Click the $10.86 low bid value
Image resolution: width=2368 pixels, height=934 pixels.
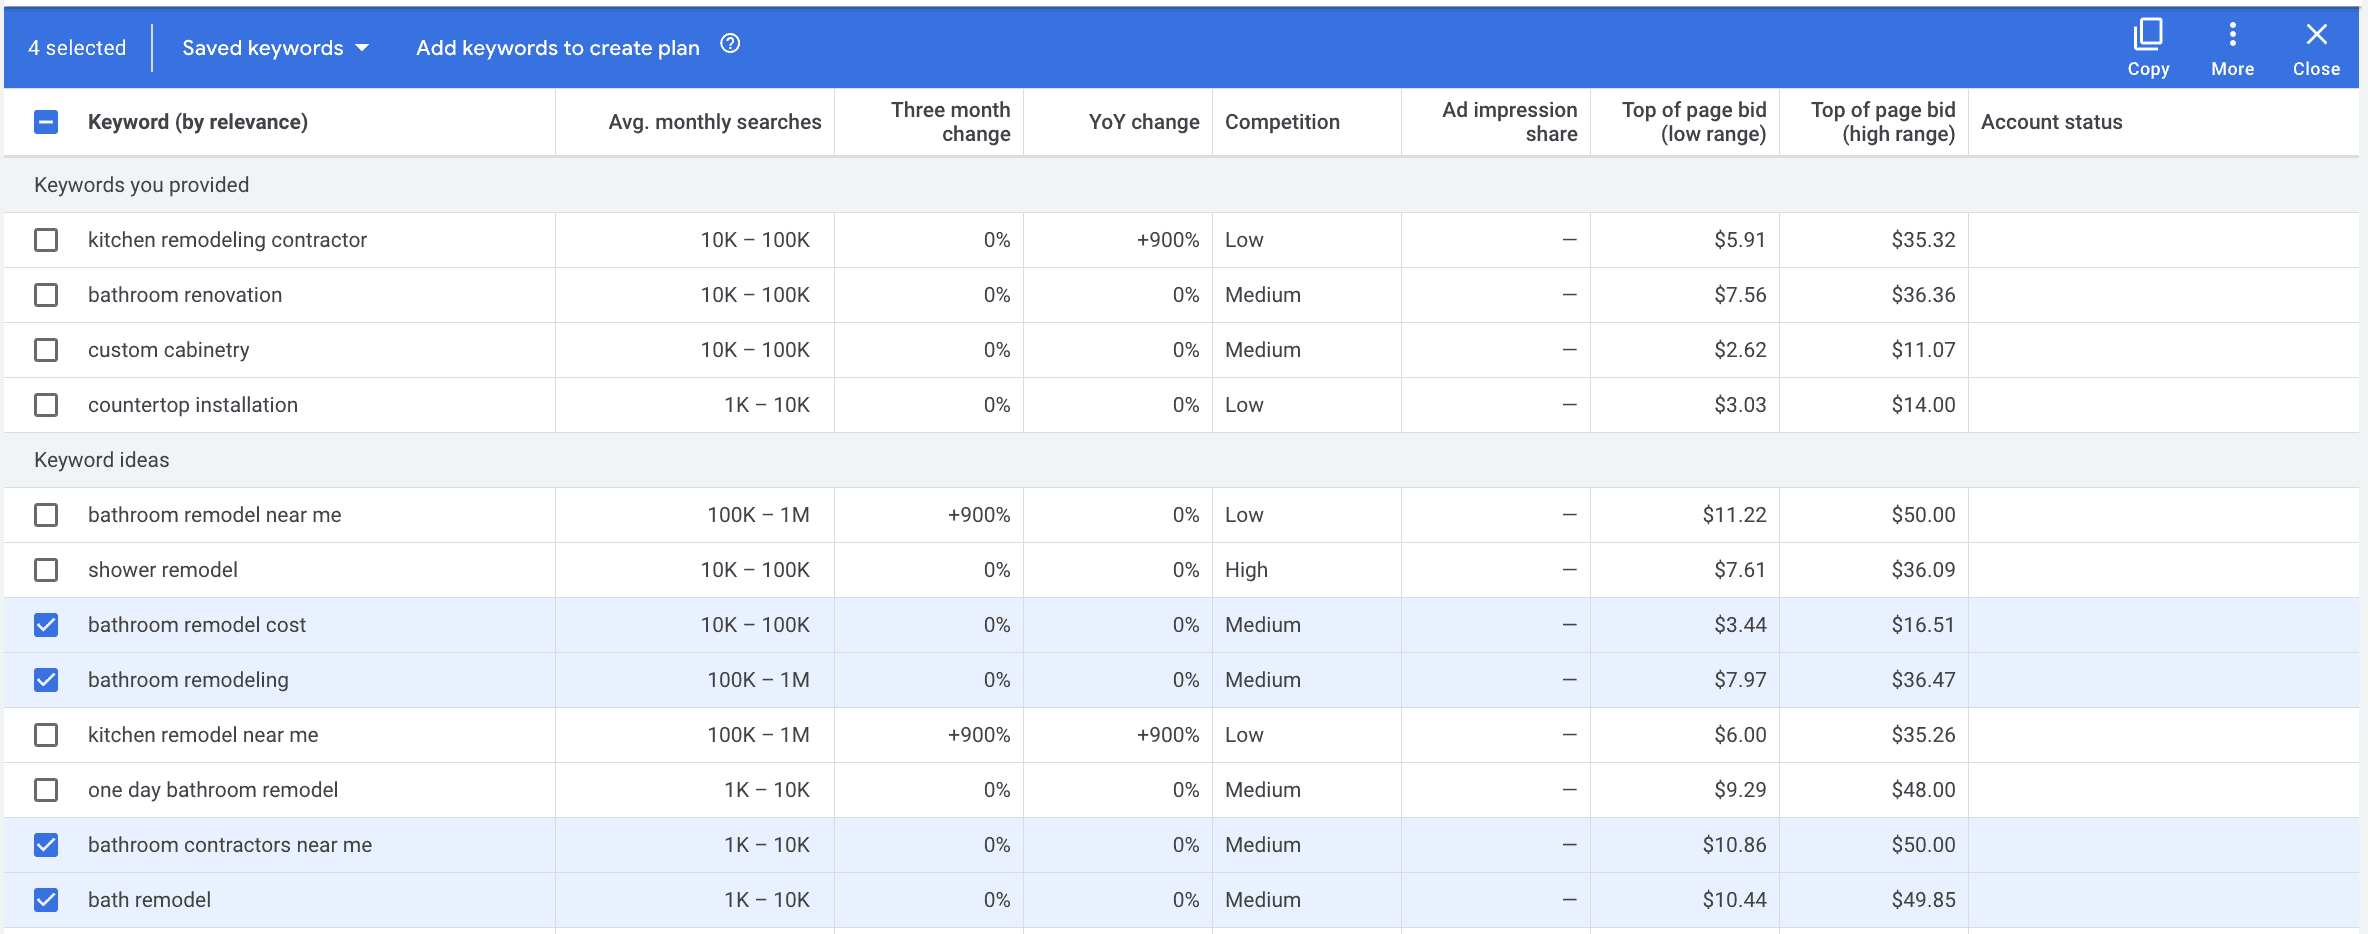pos(1734,845)
